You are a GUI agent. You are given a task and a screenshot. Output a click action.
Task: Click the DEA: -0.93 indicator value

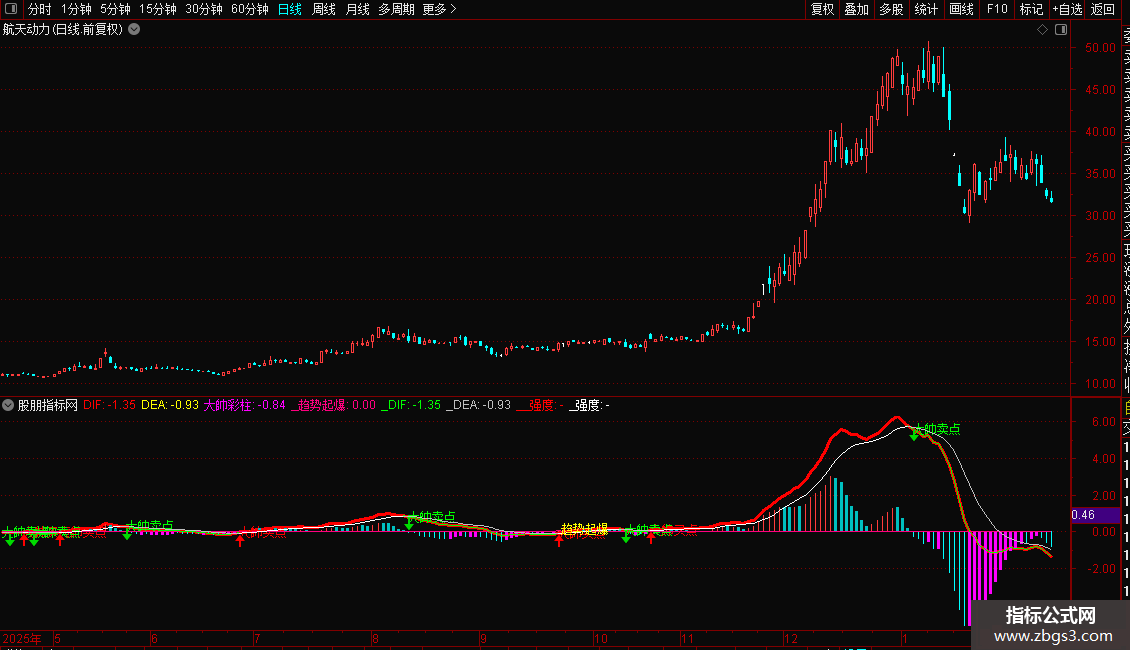pos(170,405)
